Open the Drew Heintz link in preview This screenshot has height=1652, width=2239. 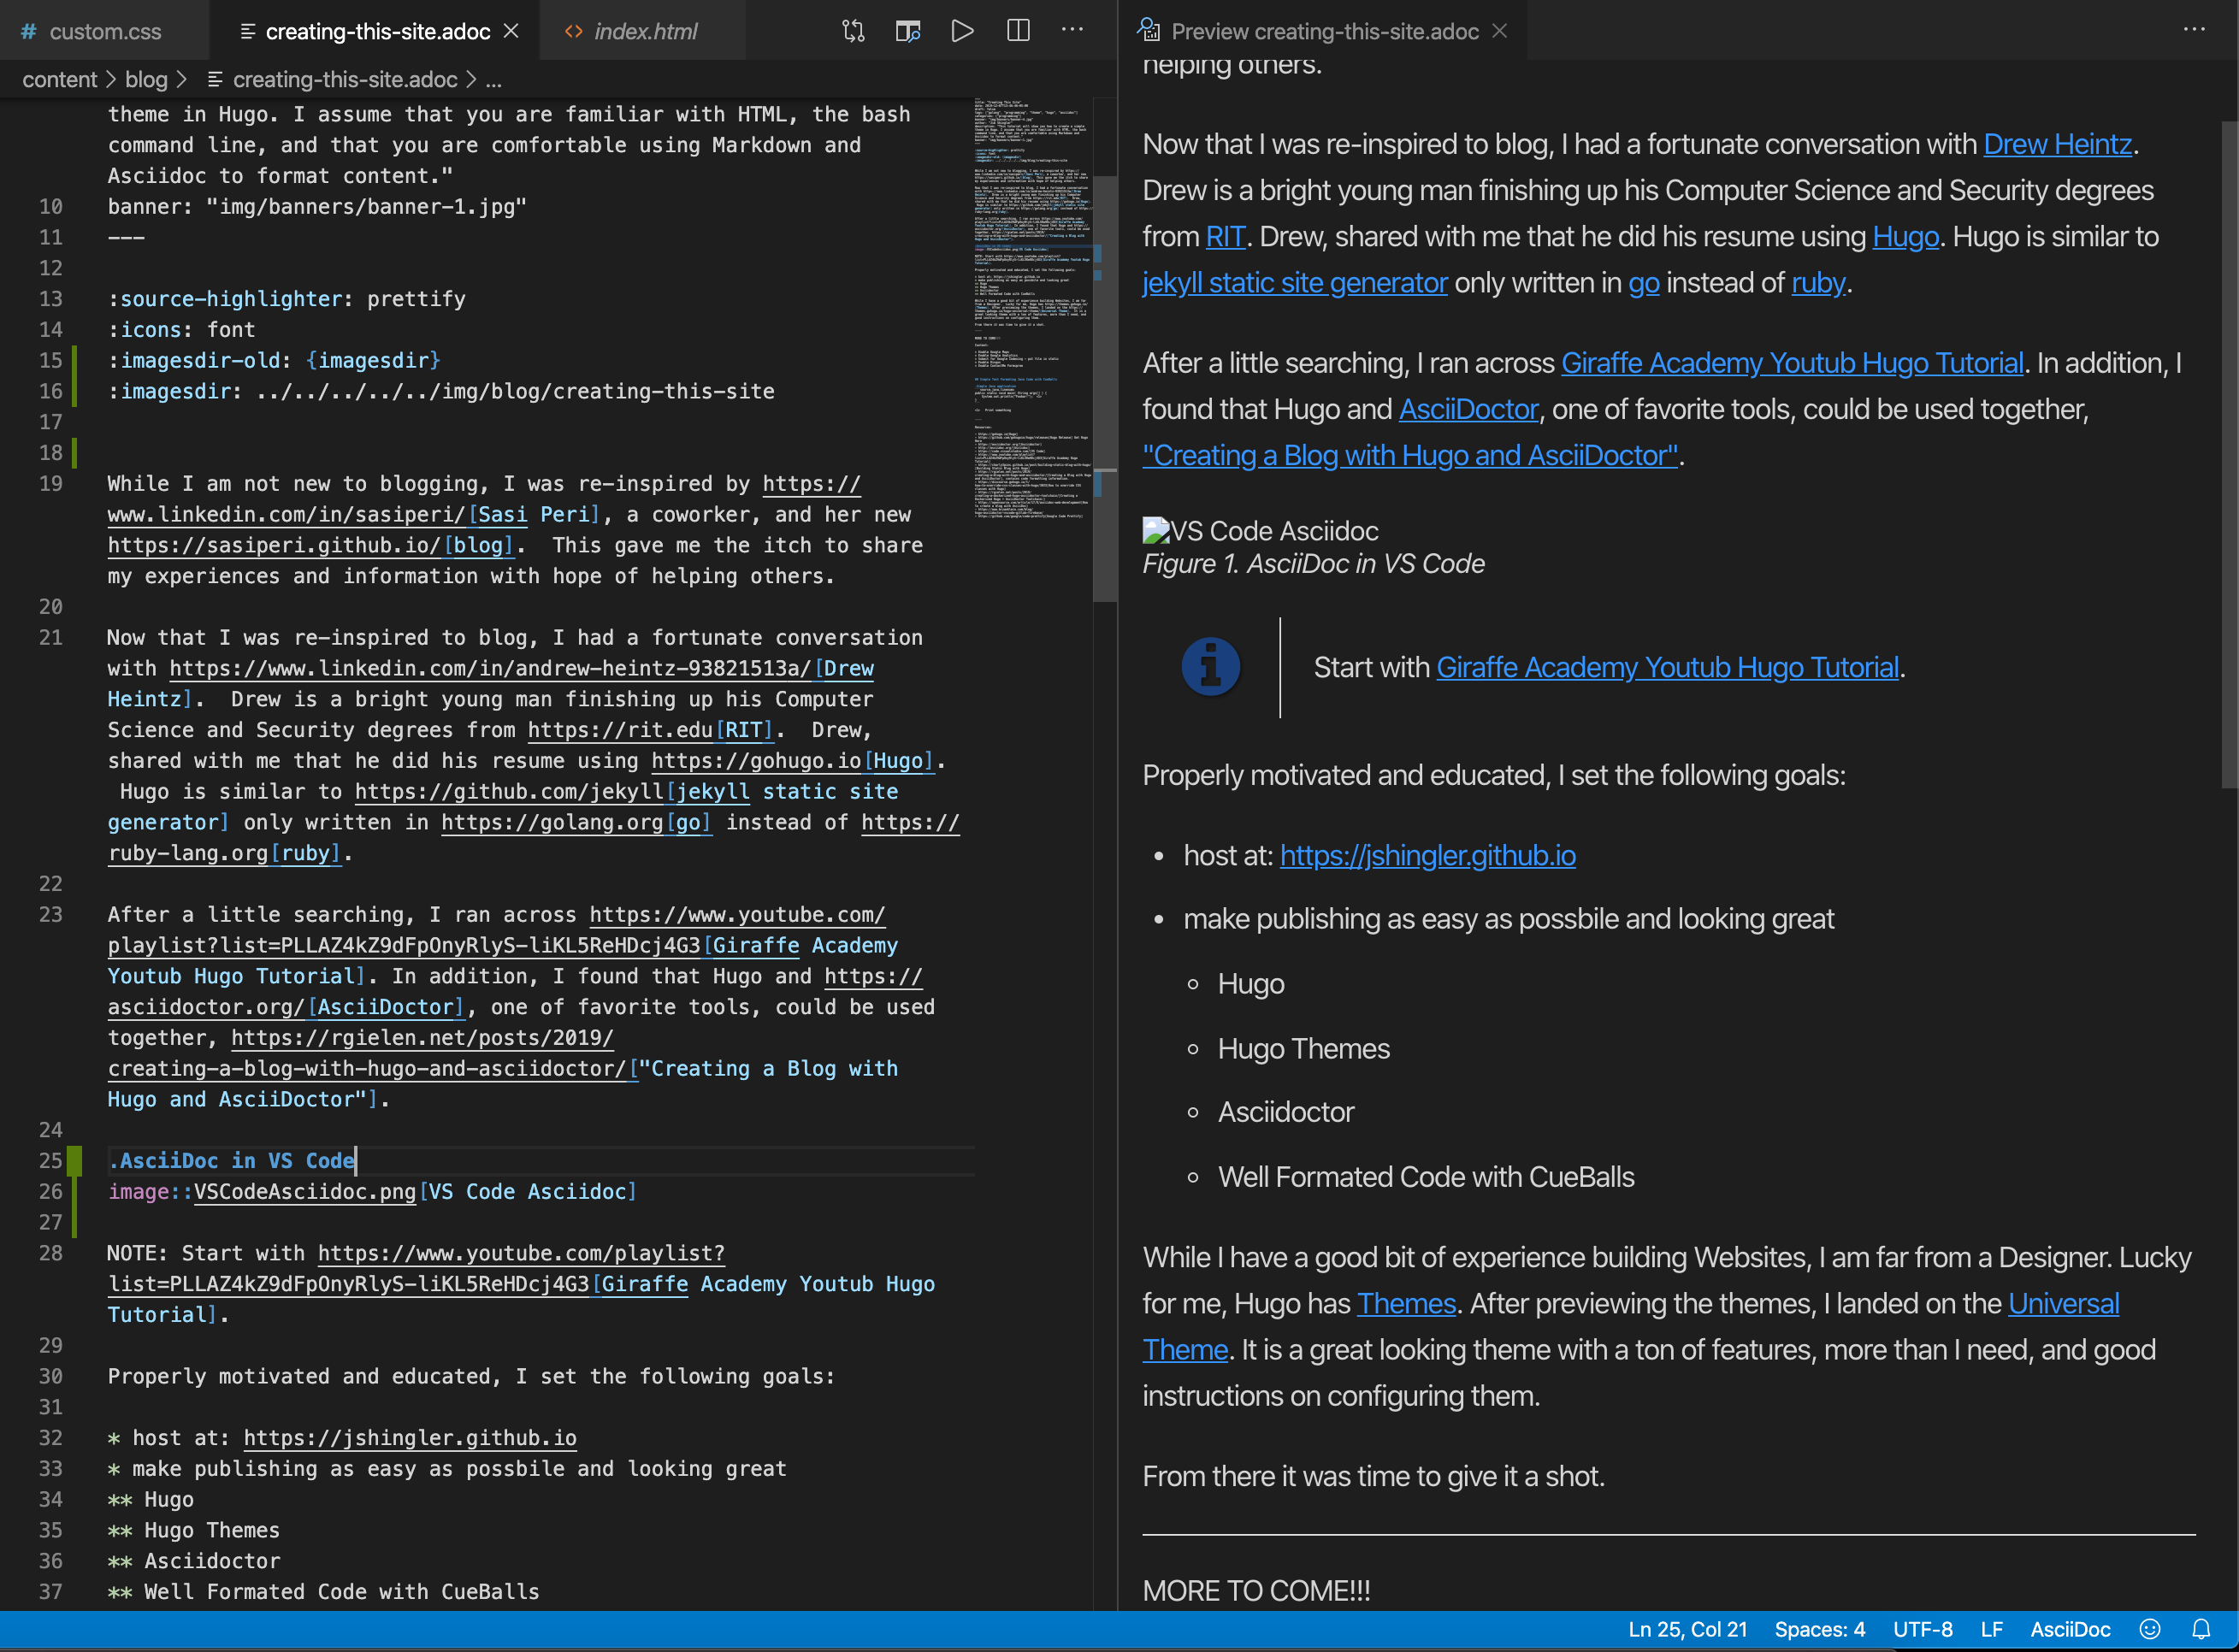tap(2057, 144)
